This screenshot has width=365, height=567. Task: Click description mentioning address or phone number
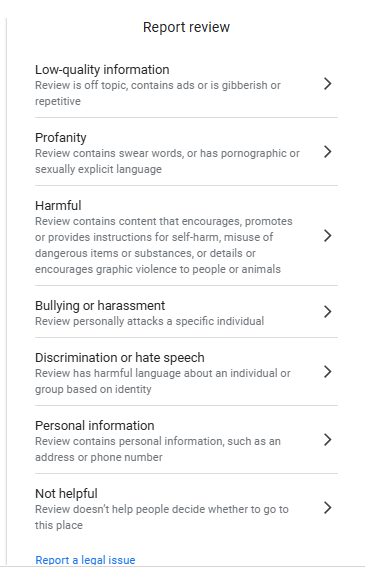pyautogui.click(x=158, y=449)
